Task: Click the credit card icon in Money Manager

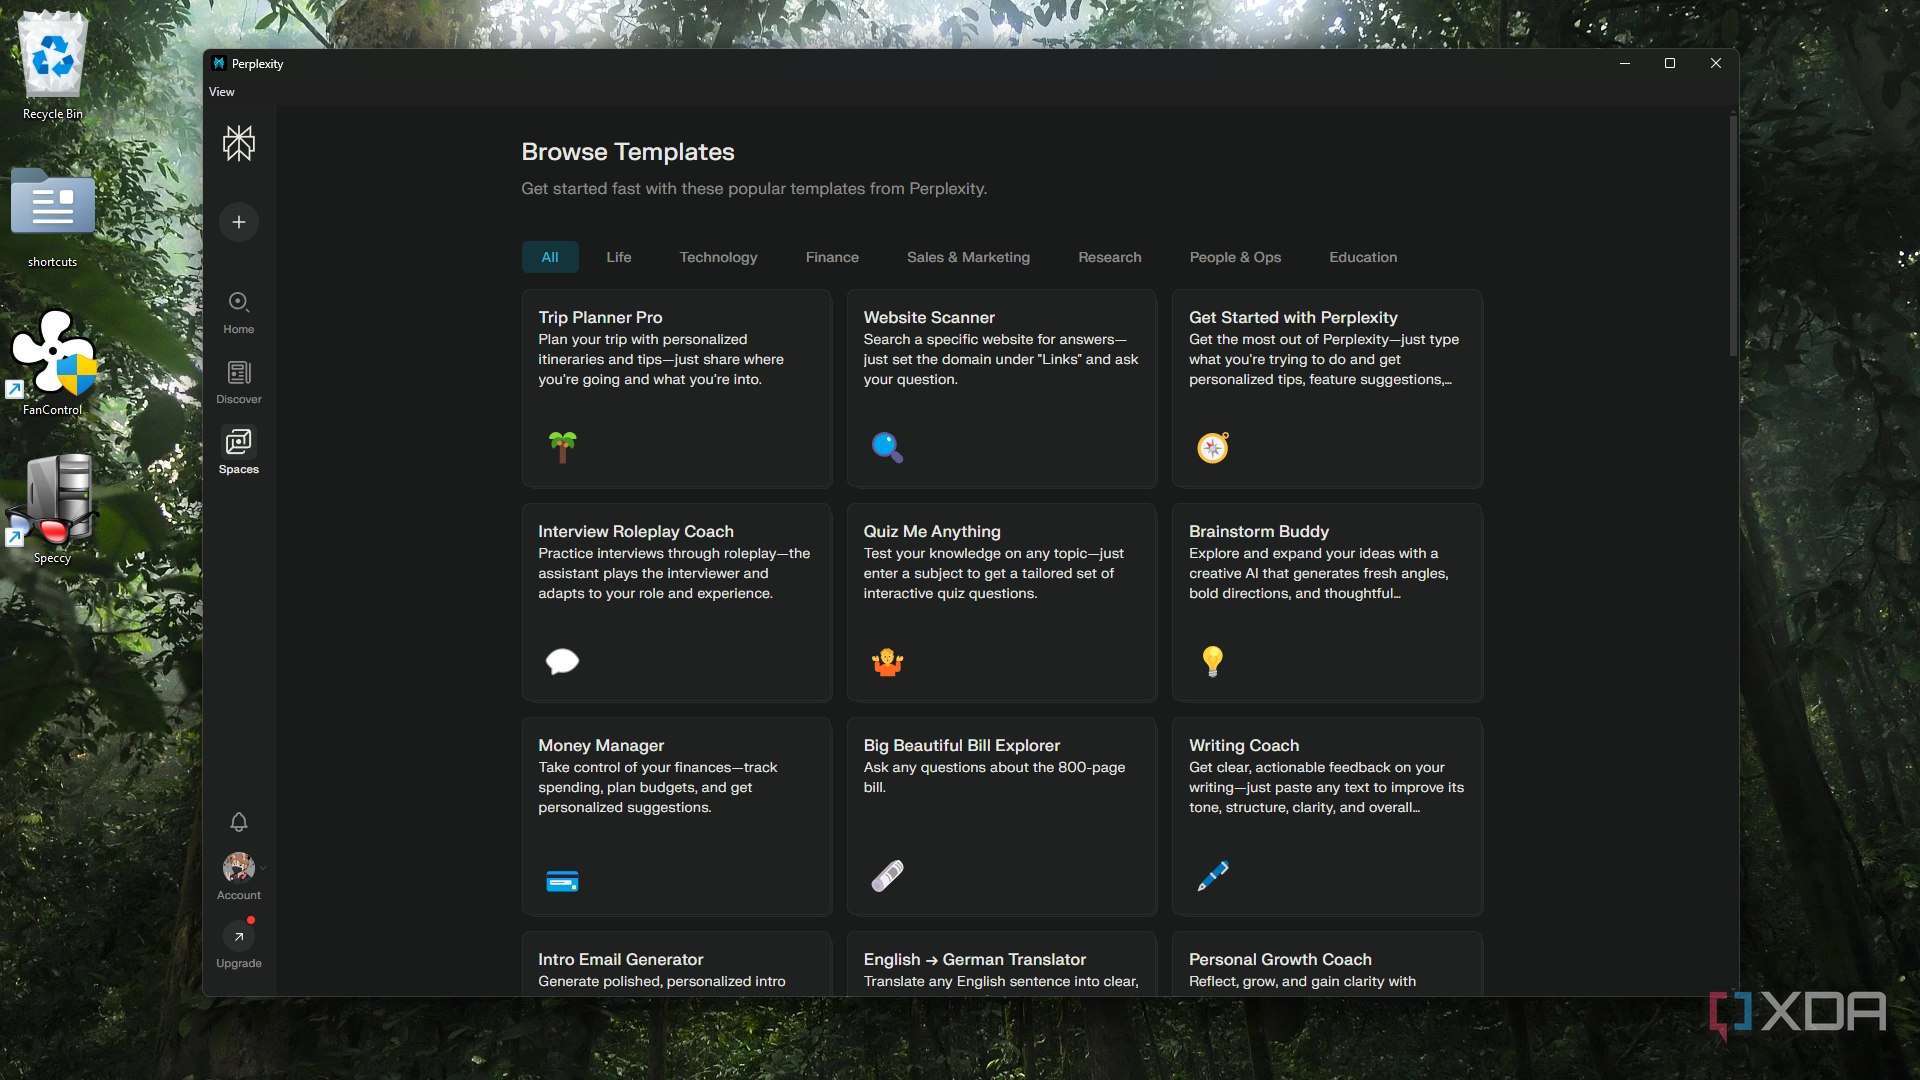Action: point(562,882)
